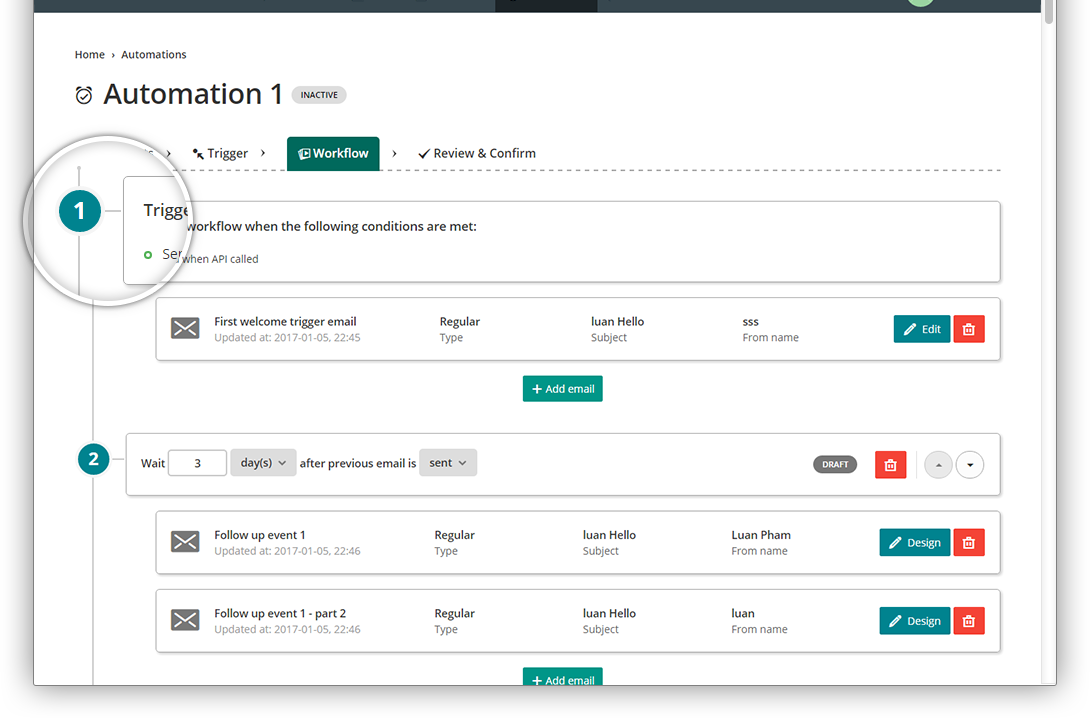The height and width of the screenshot is (718, 1090).
Task: Click the envelope icon for Follow up event 1
Action: pos(185,541)
